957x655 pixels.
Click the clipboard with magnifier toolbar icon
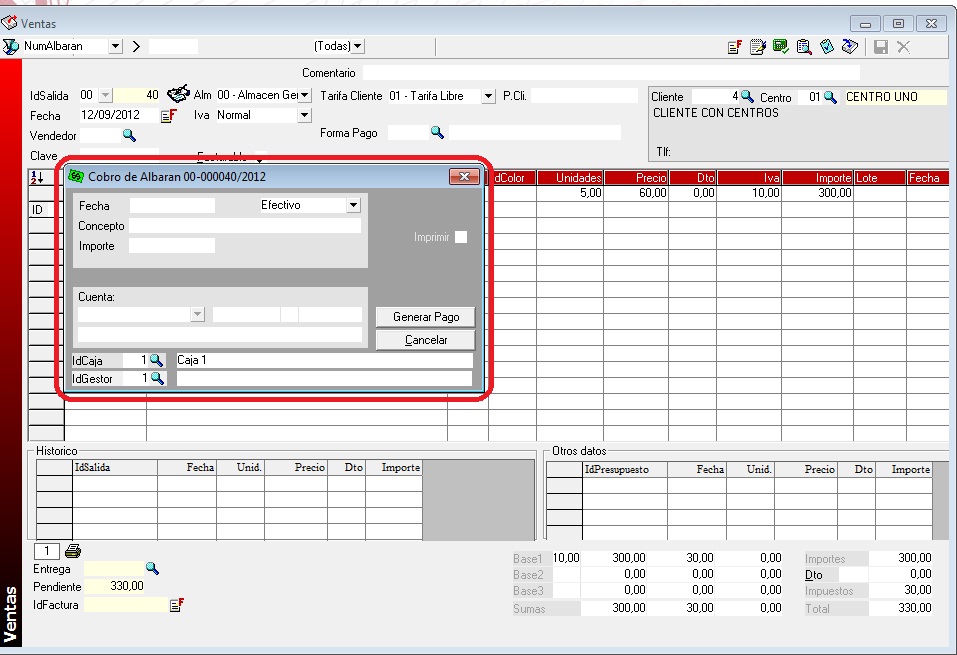[x=804, y=46]
